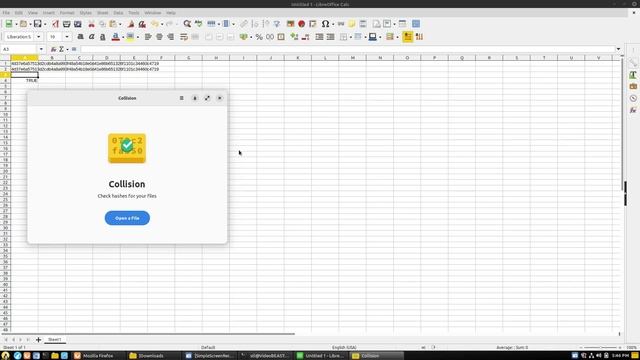Screen dimensions: 640x360
Task: Click the AutoFilter funnel icon
Action: click(x=277, y=24)
